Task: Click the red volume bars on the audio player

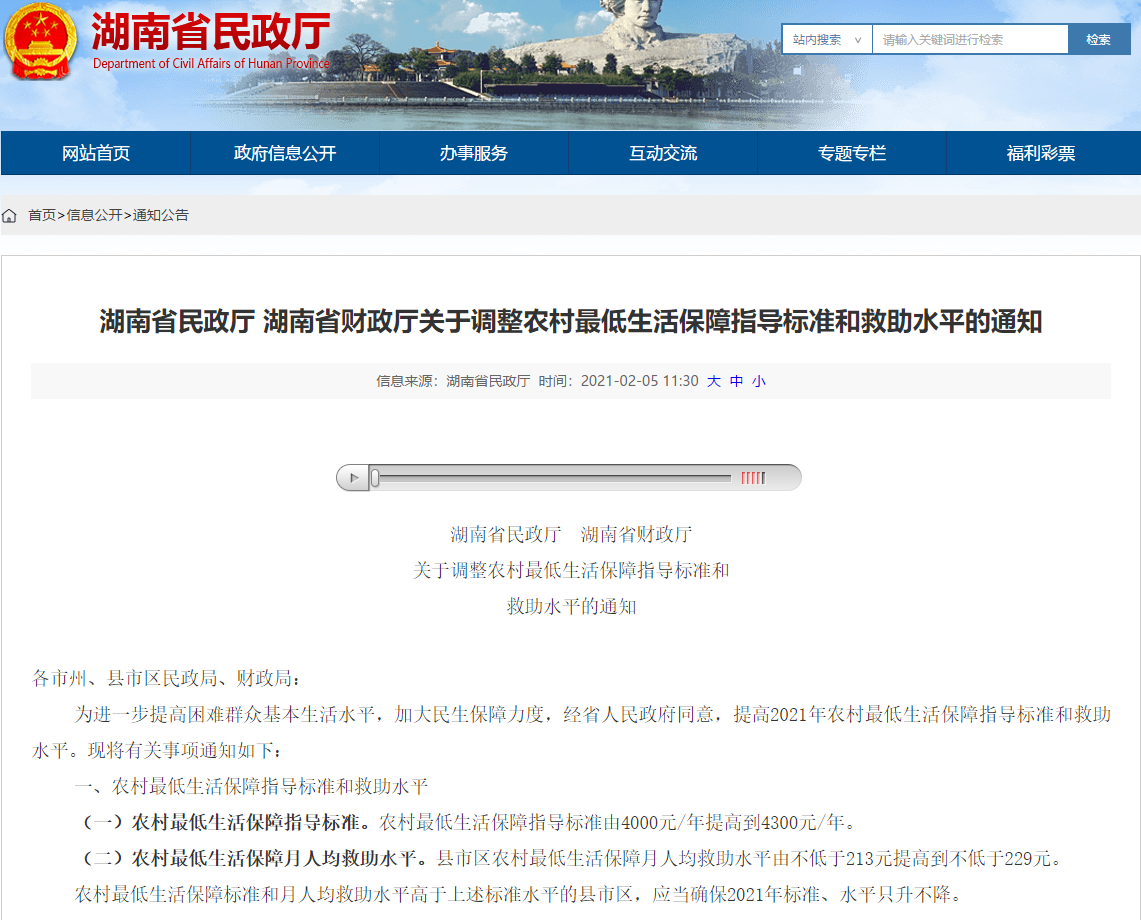Action: click(751, 478)
